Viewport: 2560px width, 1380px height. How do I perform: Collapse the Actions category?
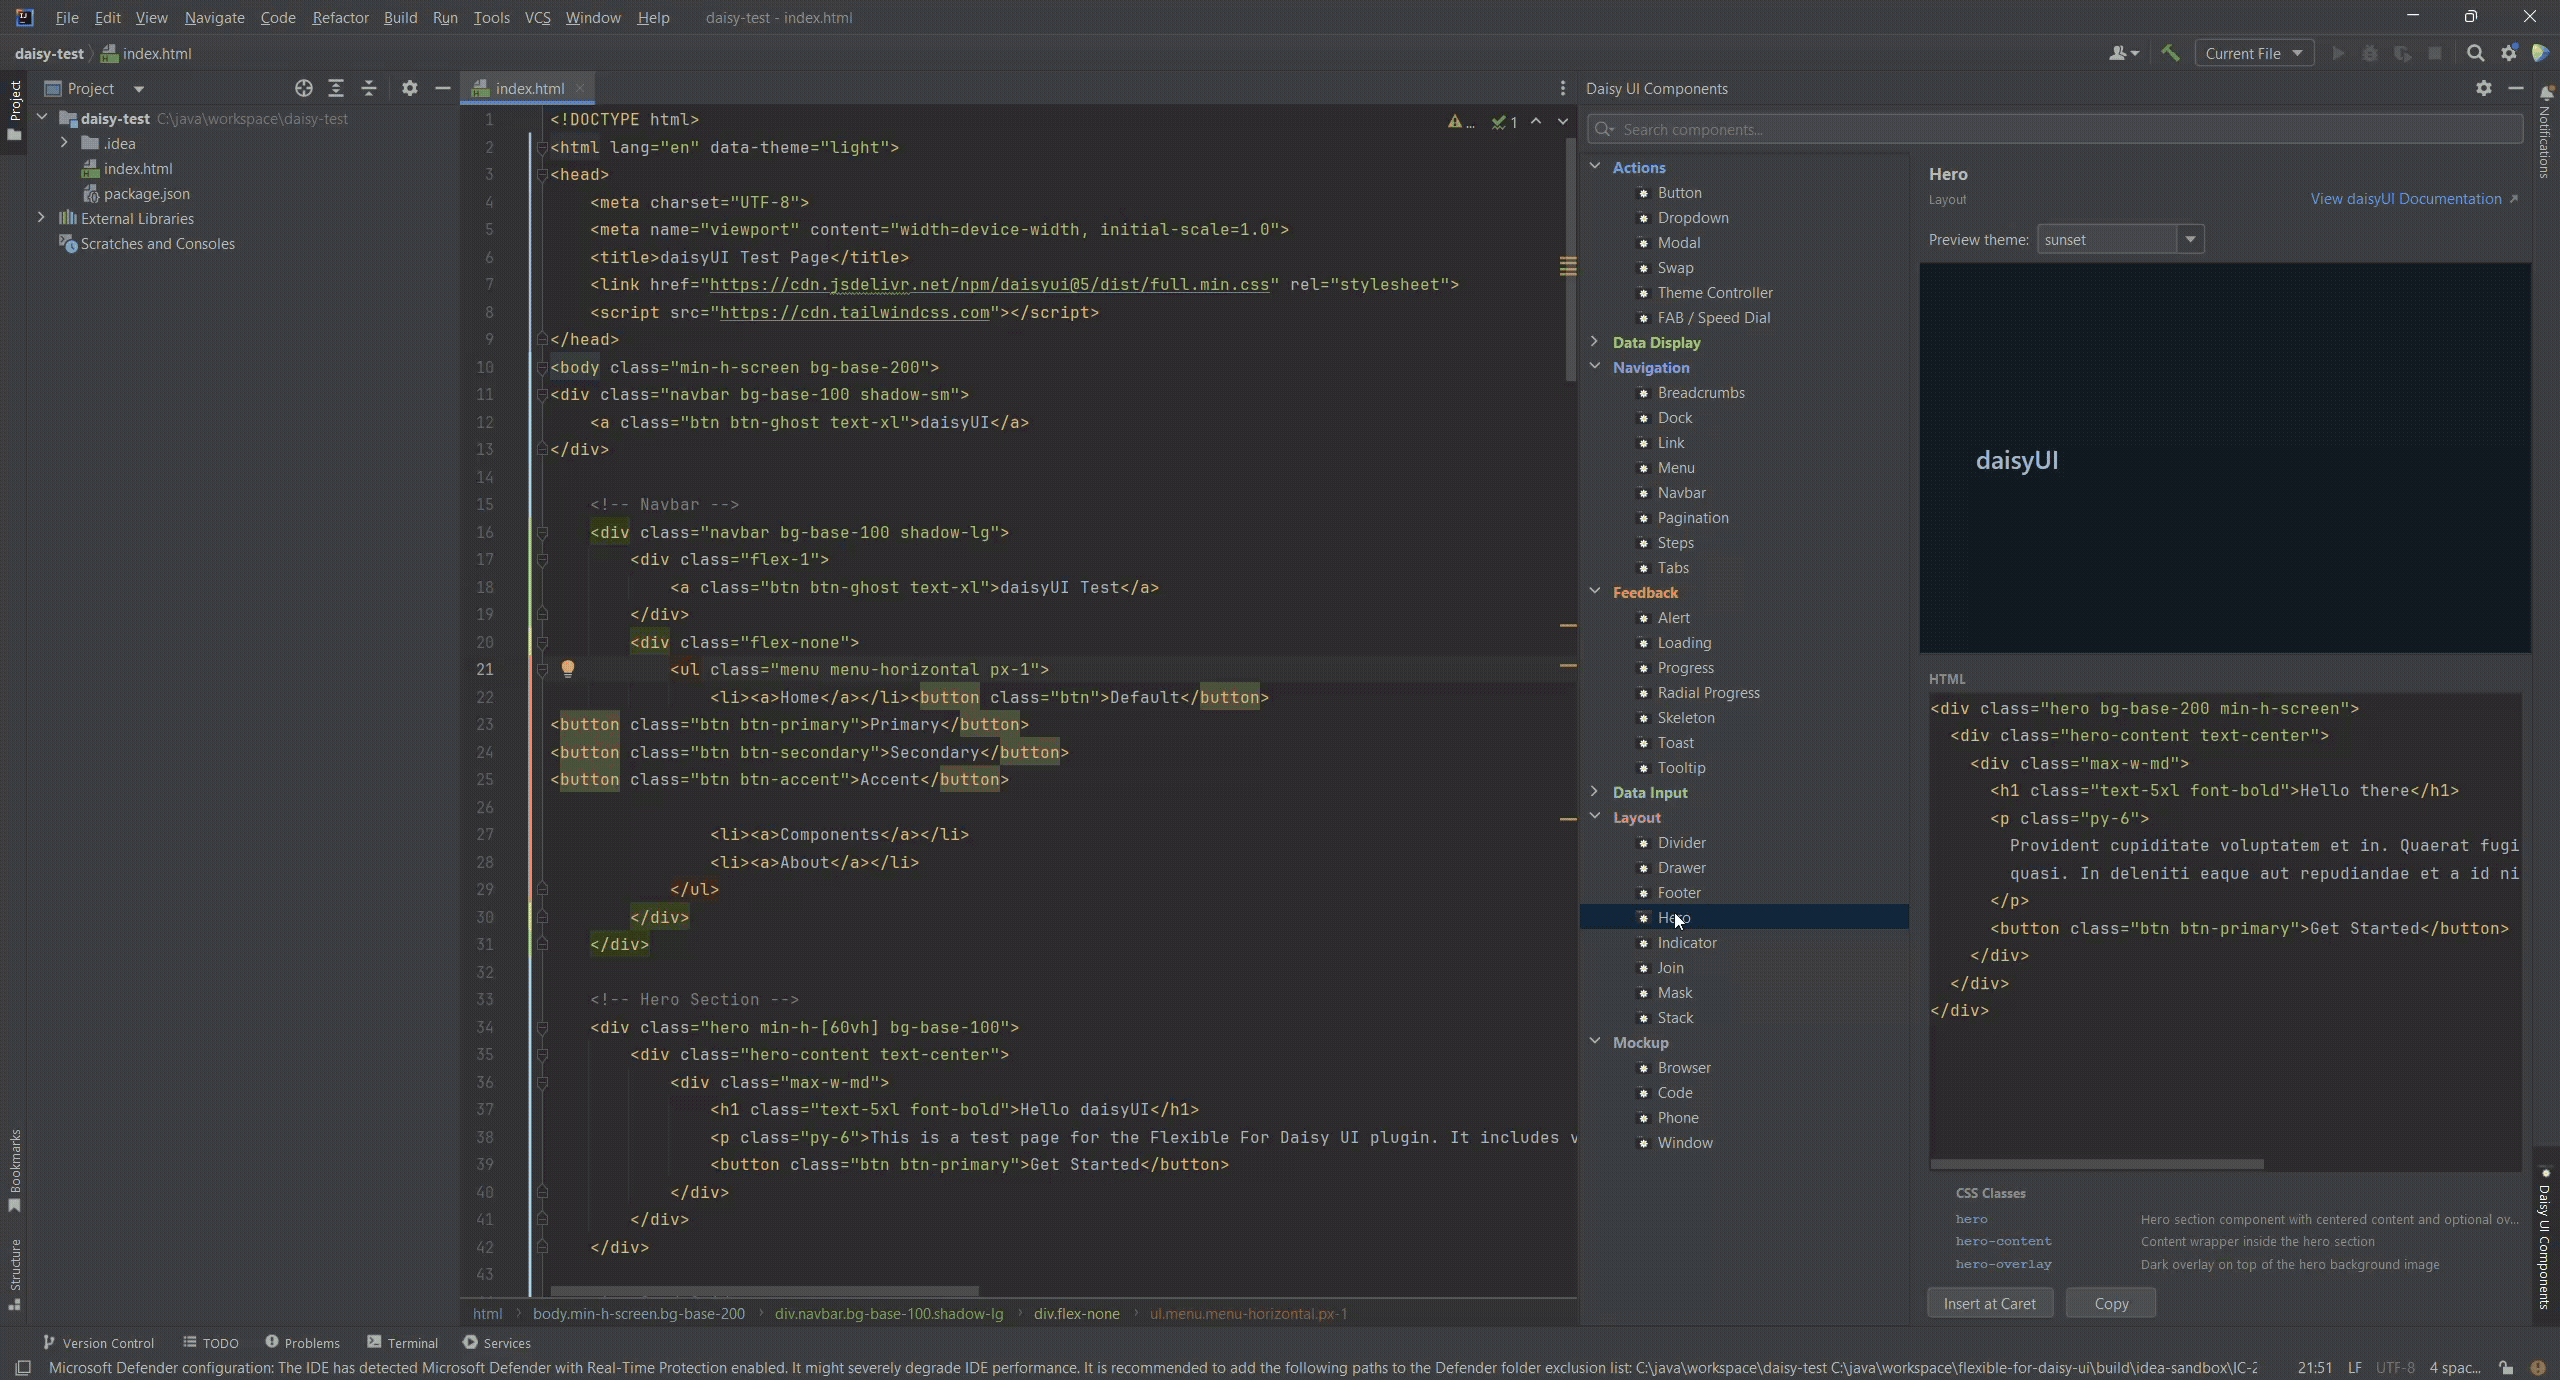click(1595, 166)
